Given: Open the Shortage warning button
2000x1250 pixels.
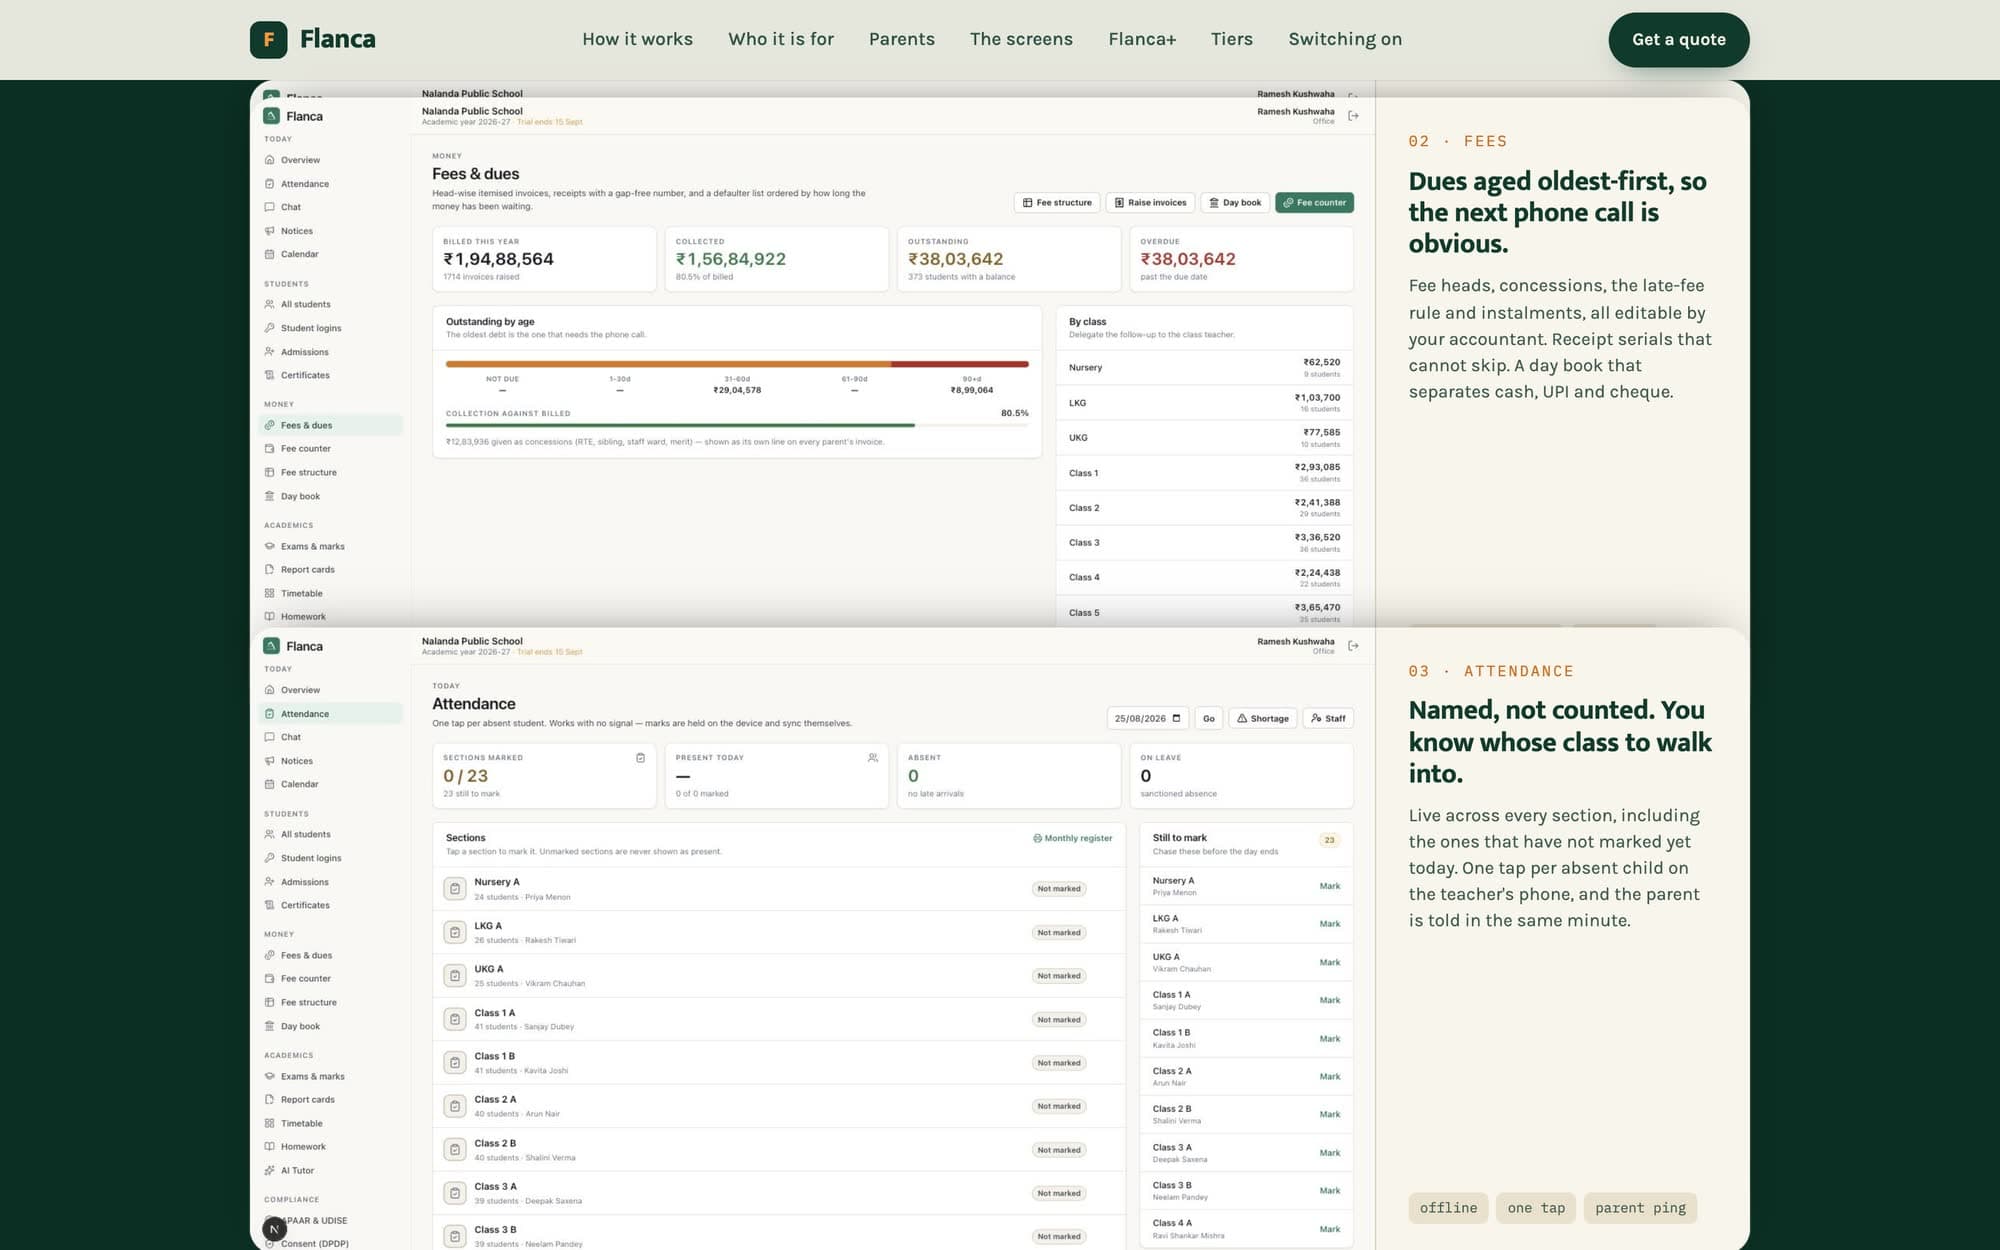Looking at the screenshot, I should (1263, 718).
